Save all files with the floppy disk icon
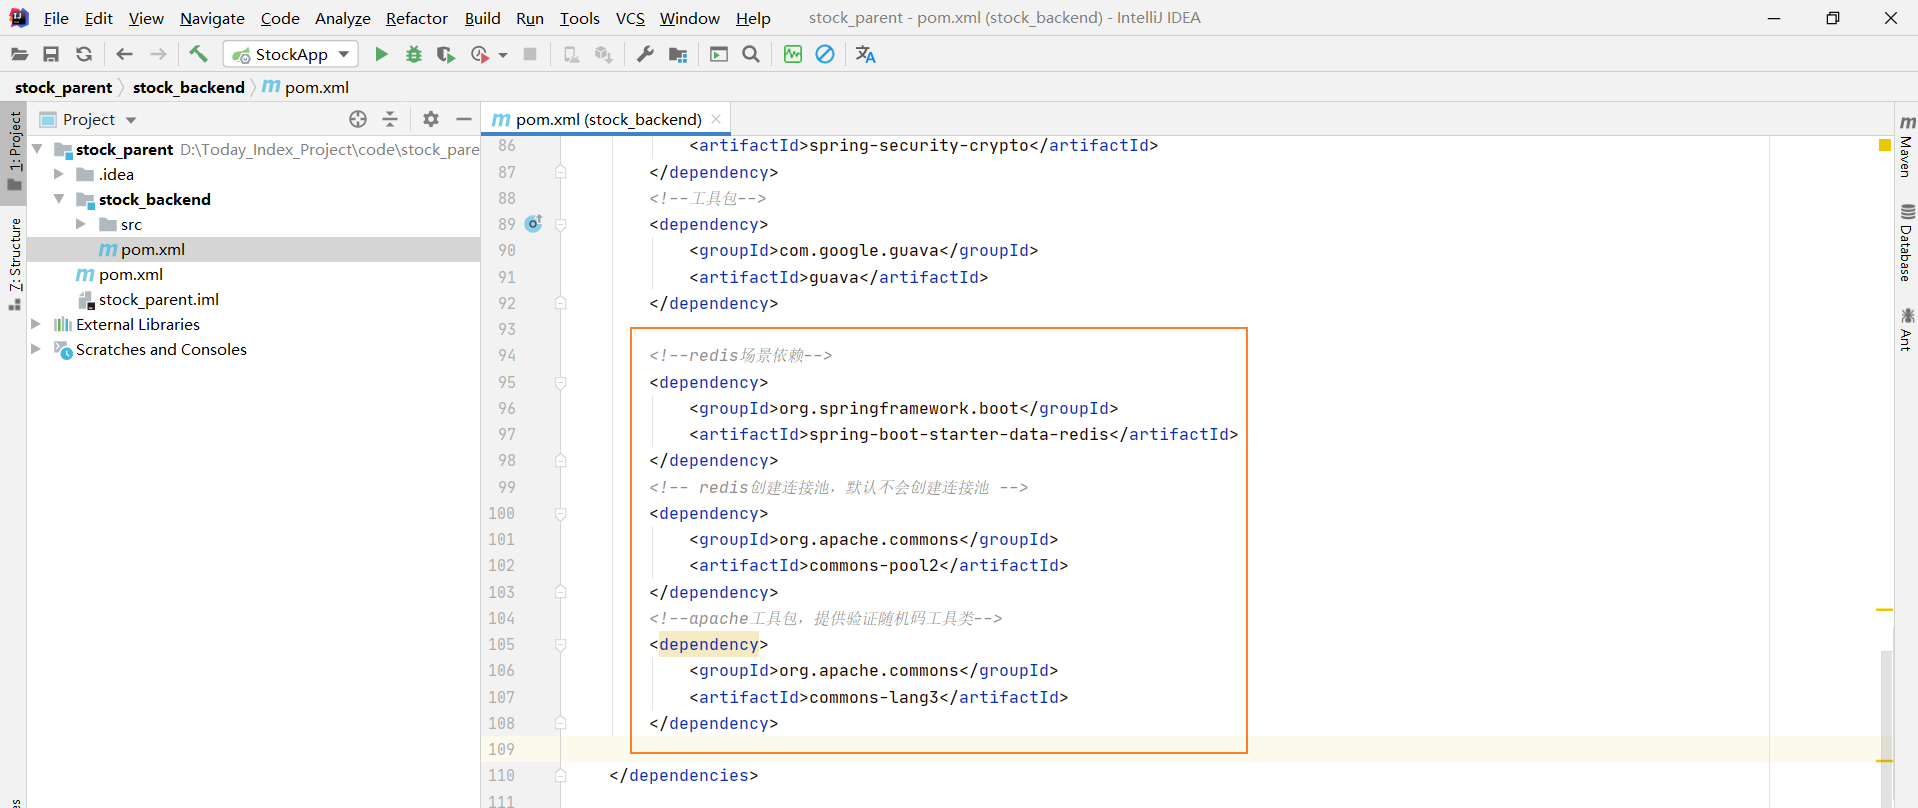The image size is (1918, 808). [x=51, y=54]
